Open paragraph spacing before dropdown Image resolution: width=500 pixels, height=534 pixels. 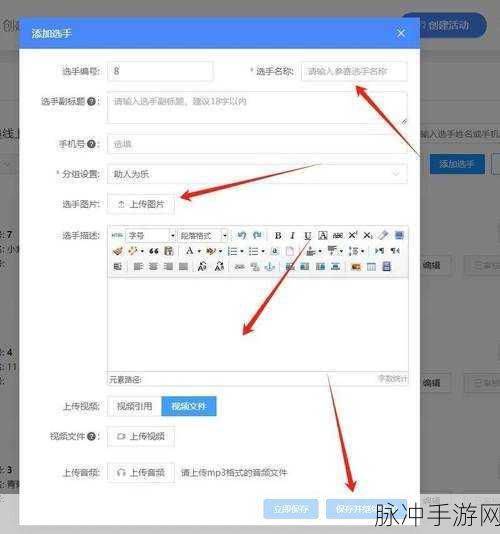click(x=320, y=252)
